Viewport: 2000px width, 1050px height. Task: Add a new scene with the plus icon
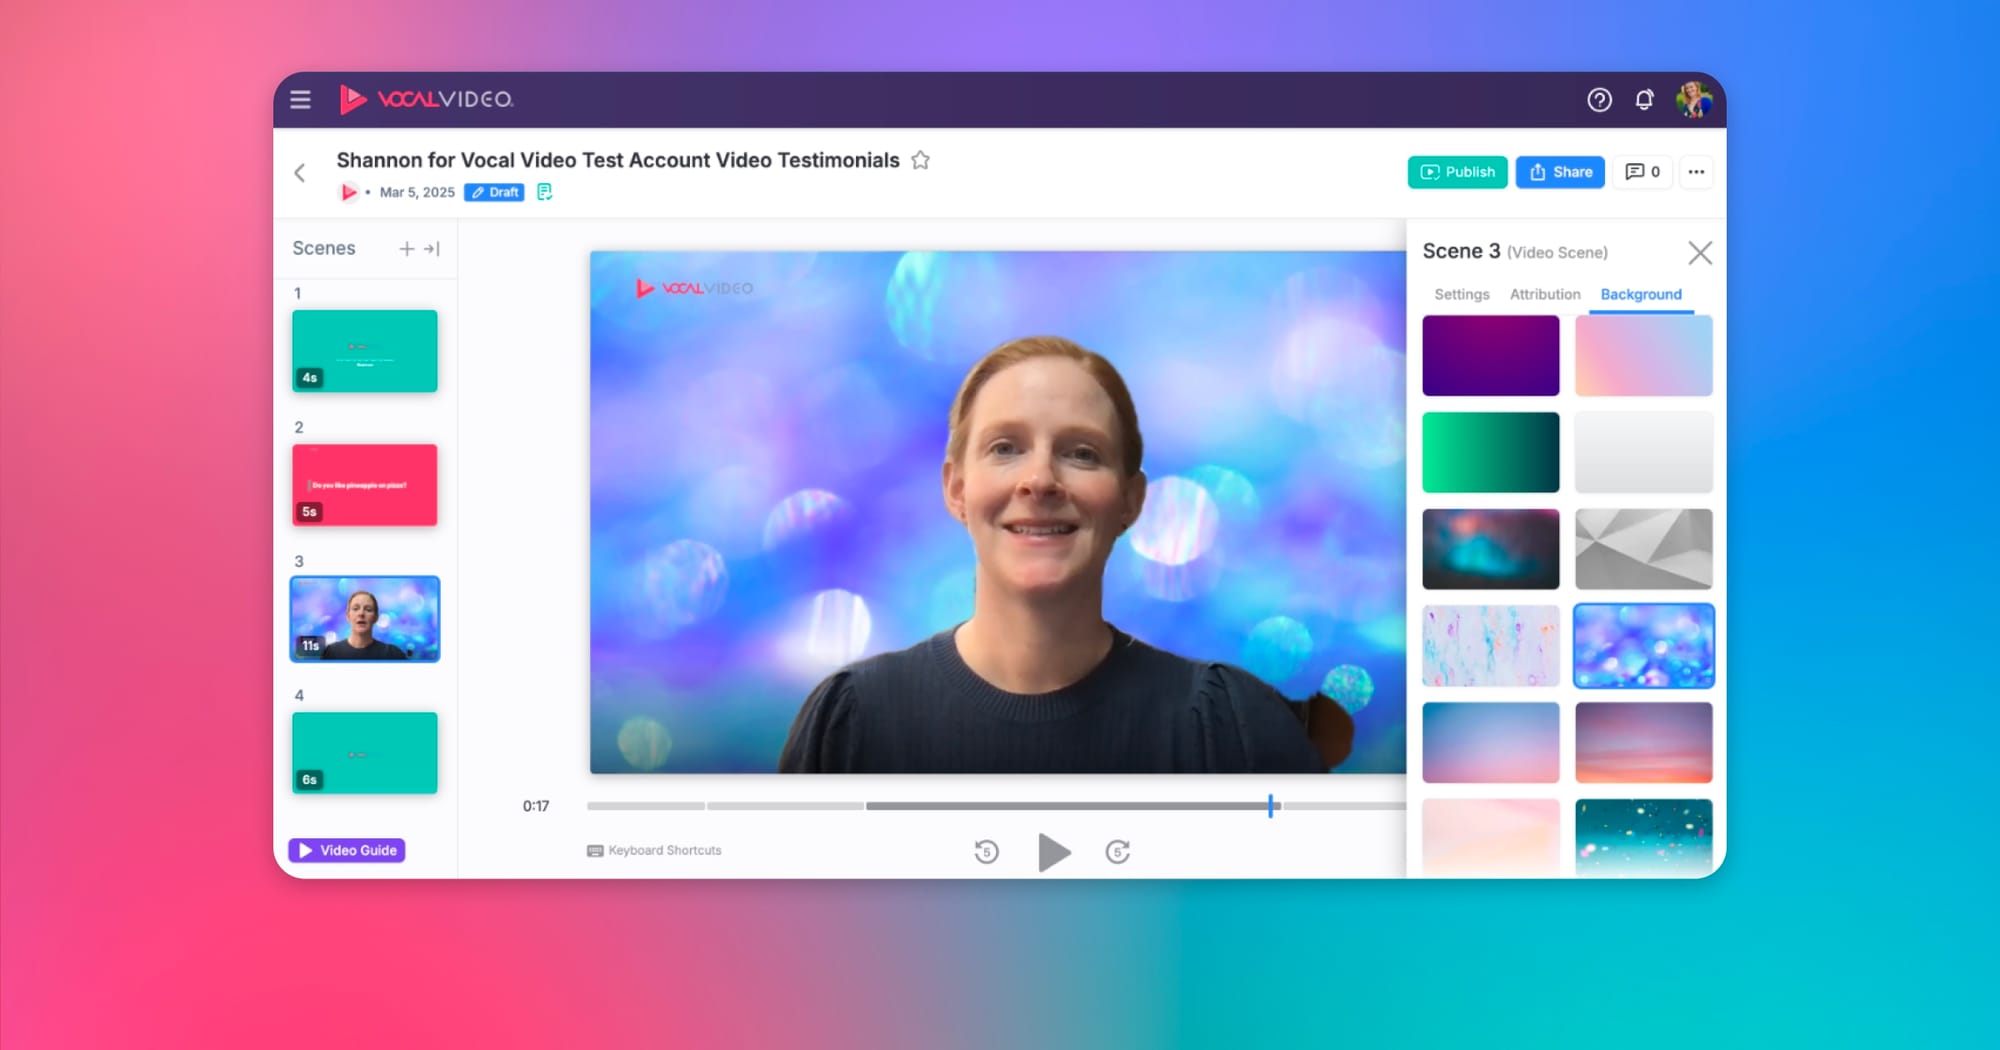coord(407,248)
